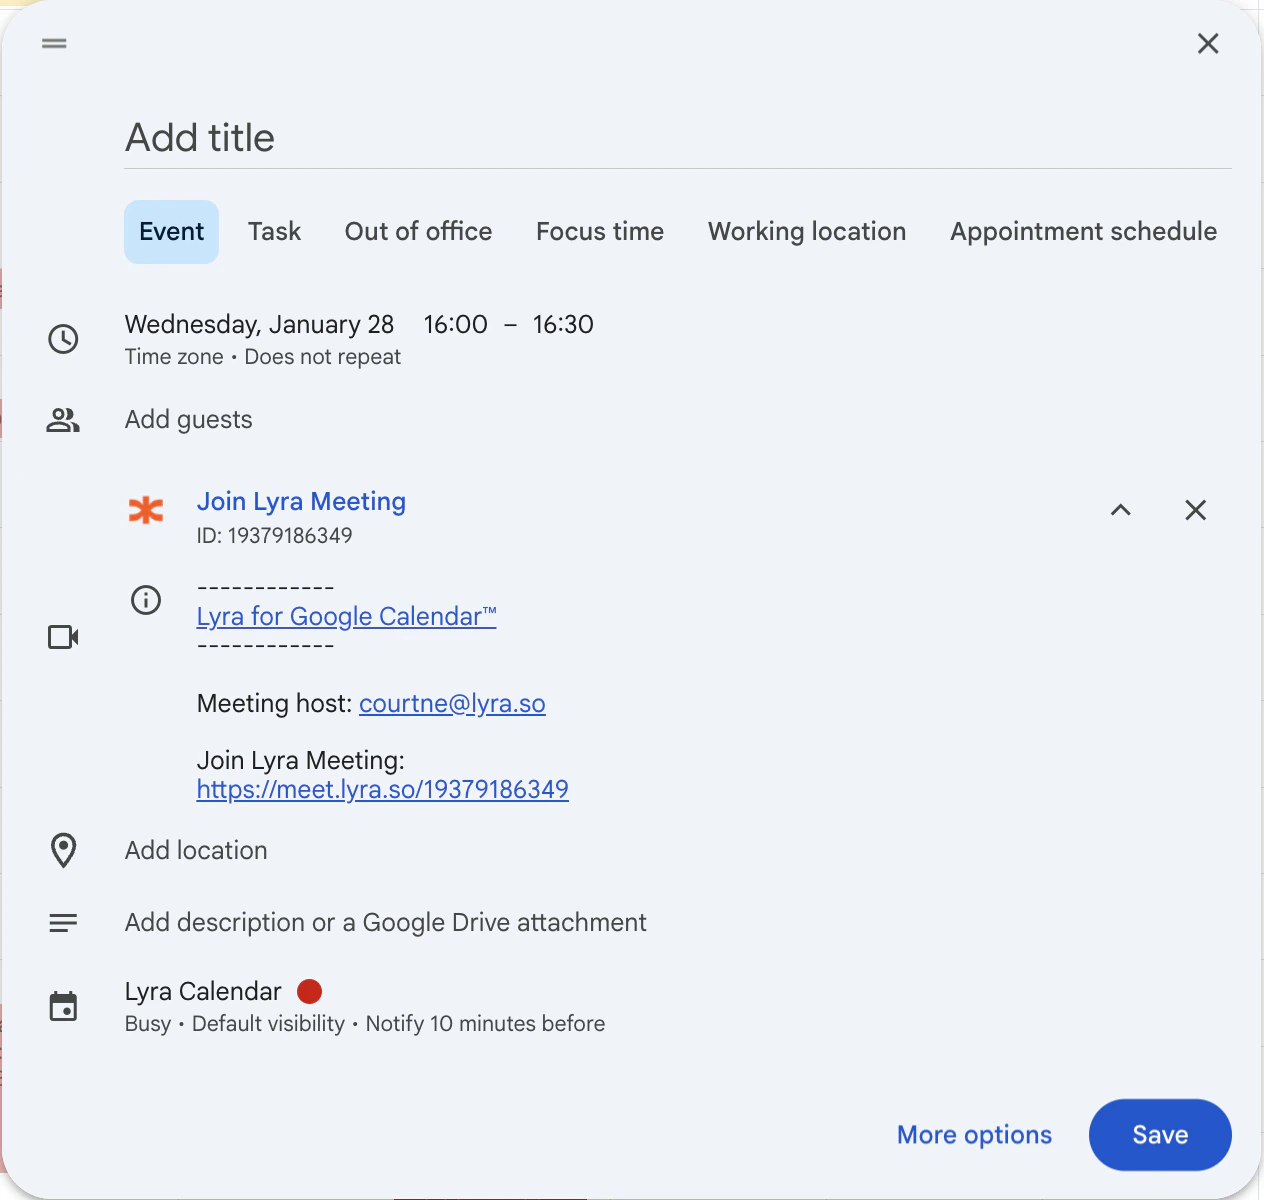
Task: Click meeting ID 19379186349 text
Action: point(275,536)
